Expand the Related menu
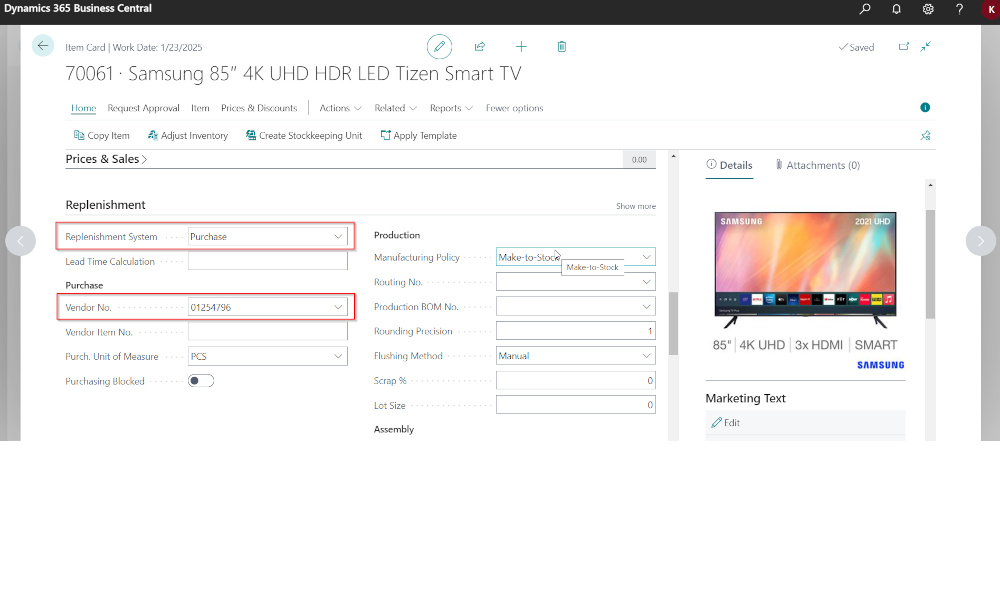The image size is (1000, 600). click(395, 108)
